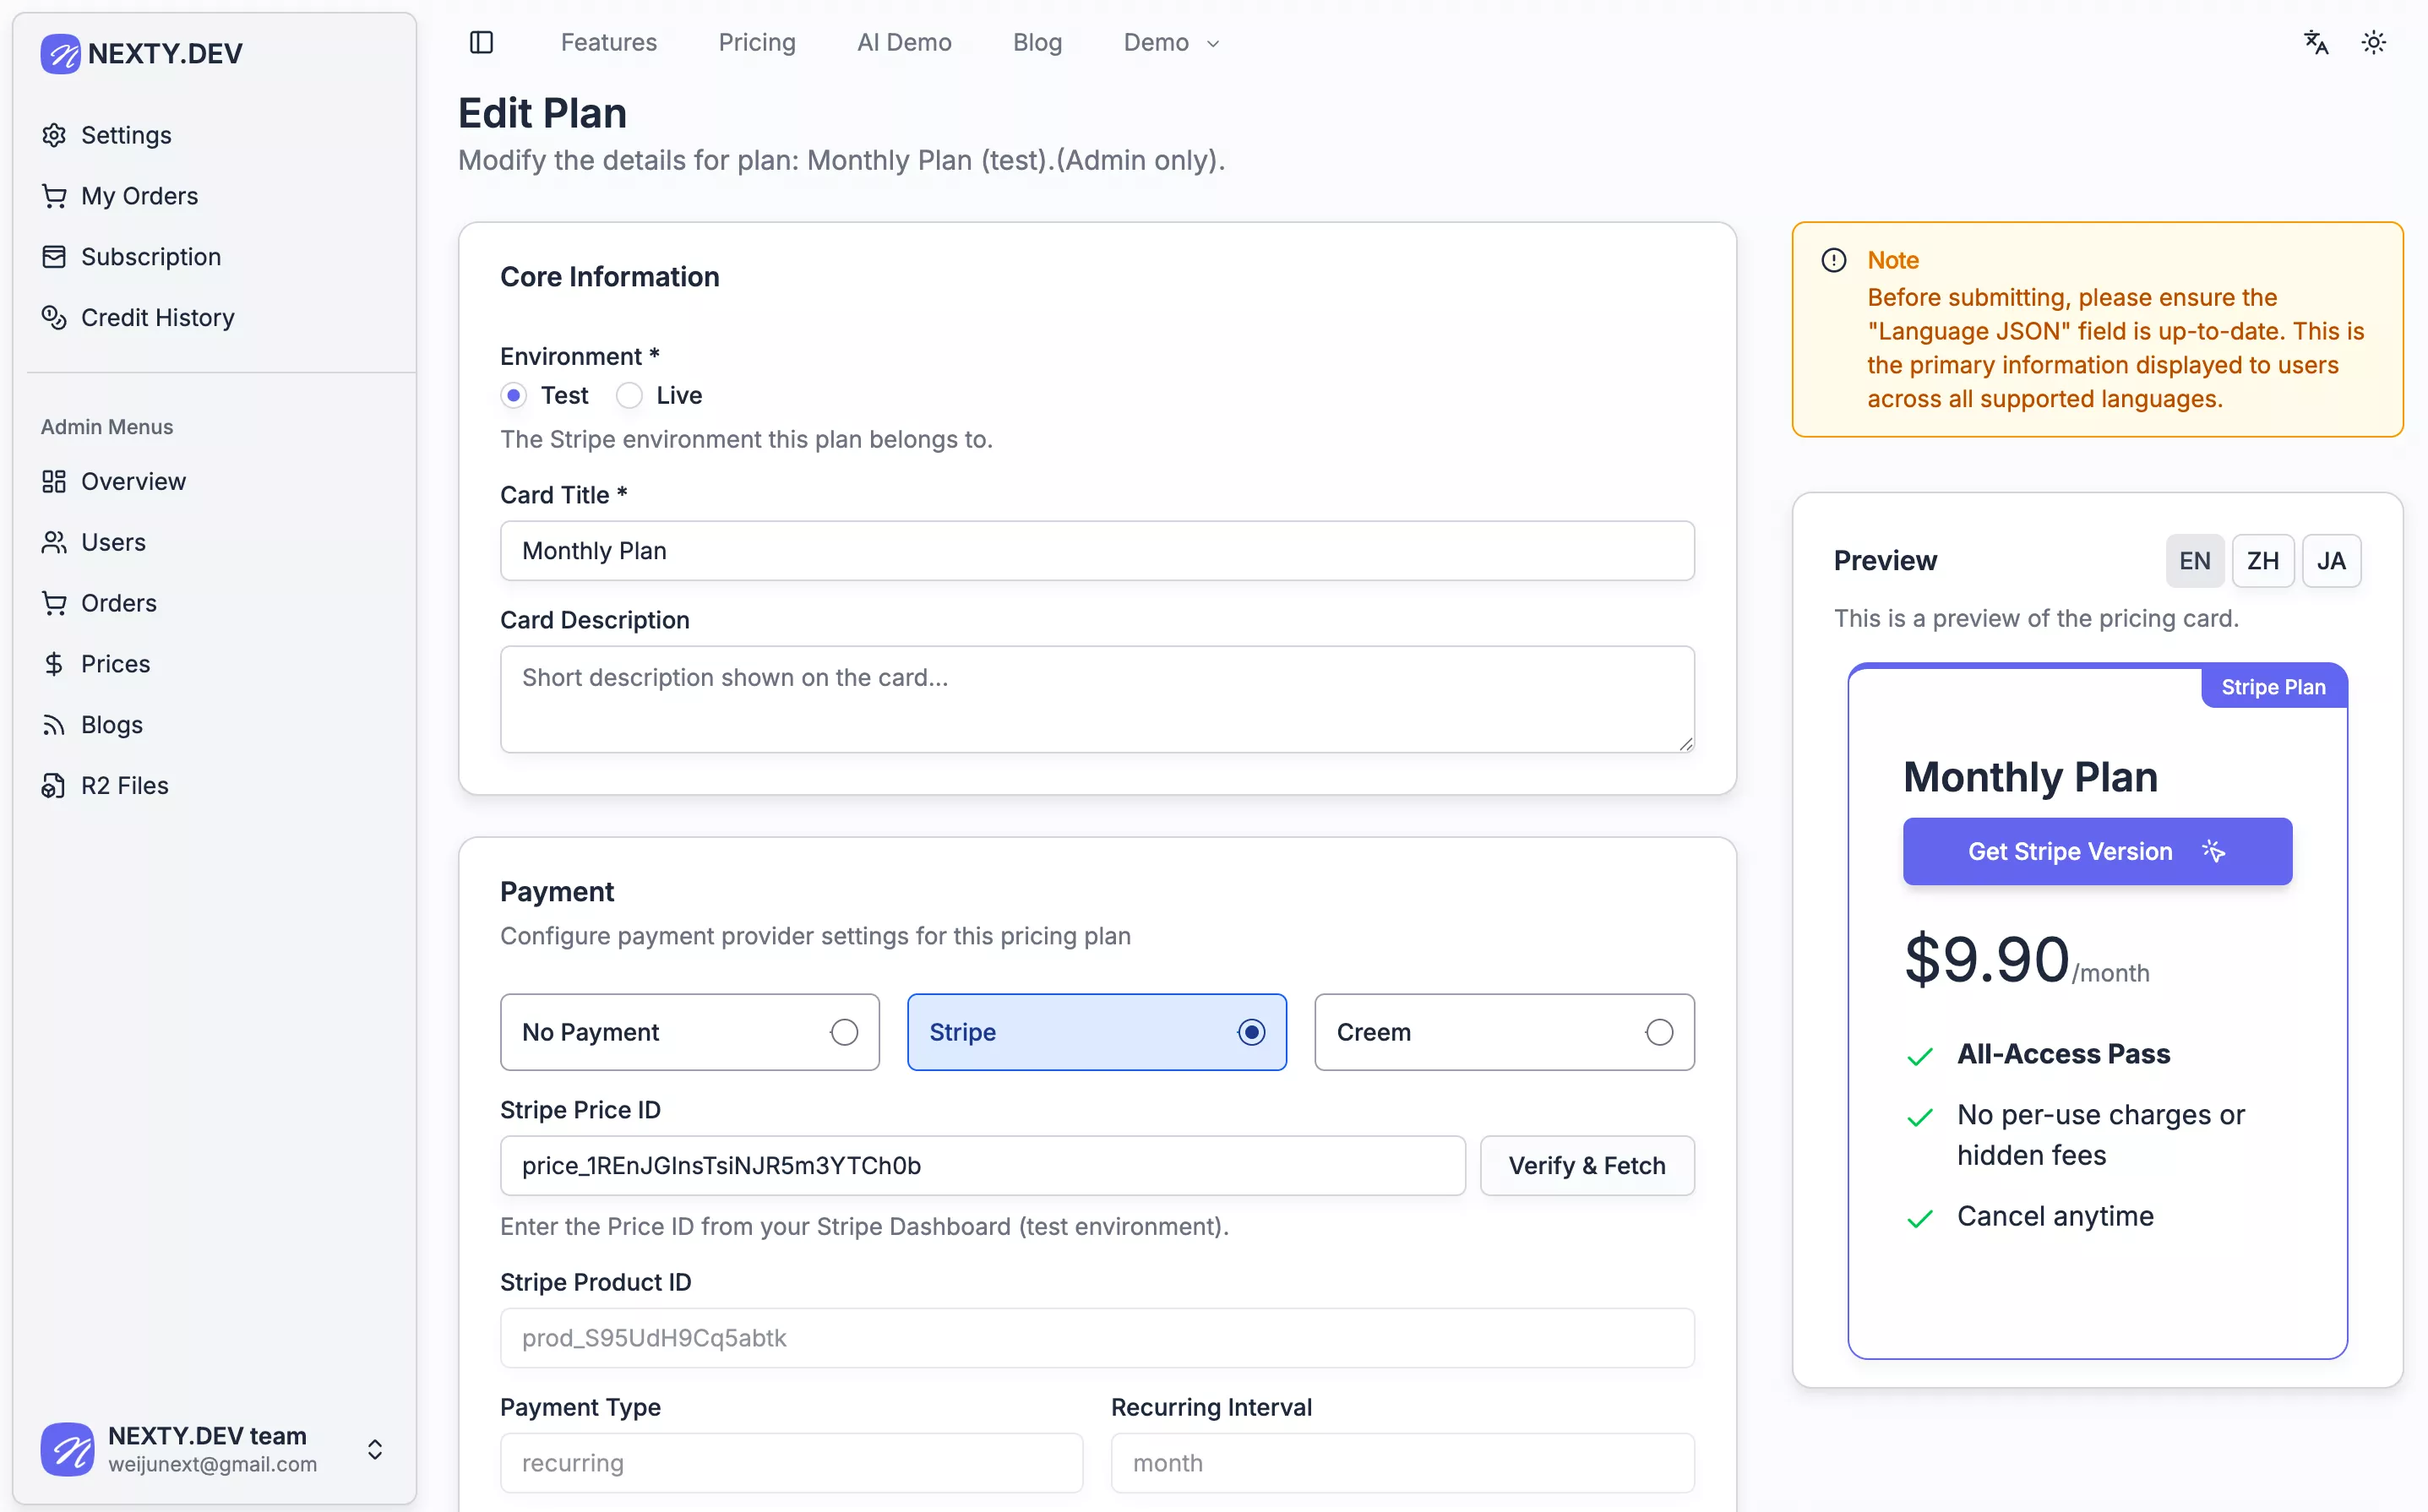This screenshot has height=1512, width=2428.
Task: Switch theme with the sun icon
Action: pyautogui.click(x=2373, y=42)
